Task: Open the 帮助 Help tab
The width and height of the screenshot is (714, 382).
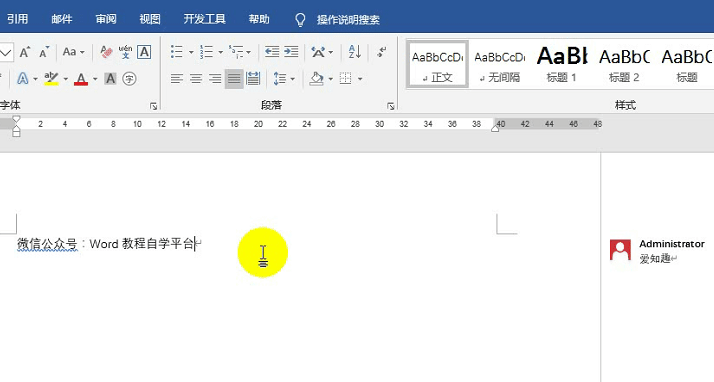Action: [259, 19]
